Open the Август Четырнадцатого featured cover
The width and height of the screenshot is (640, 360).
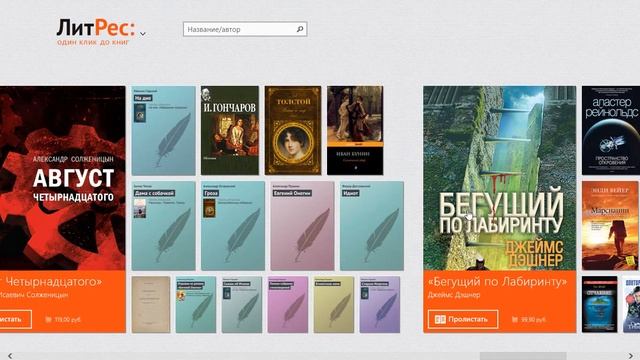pos(62,178)
